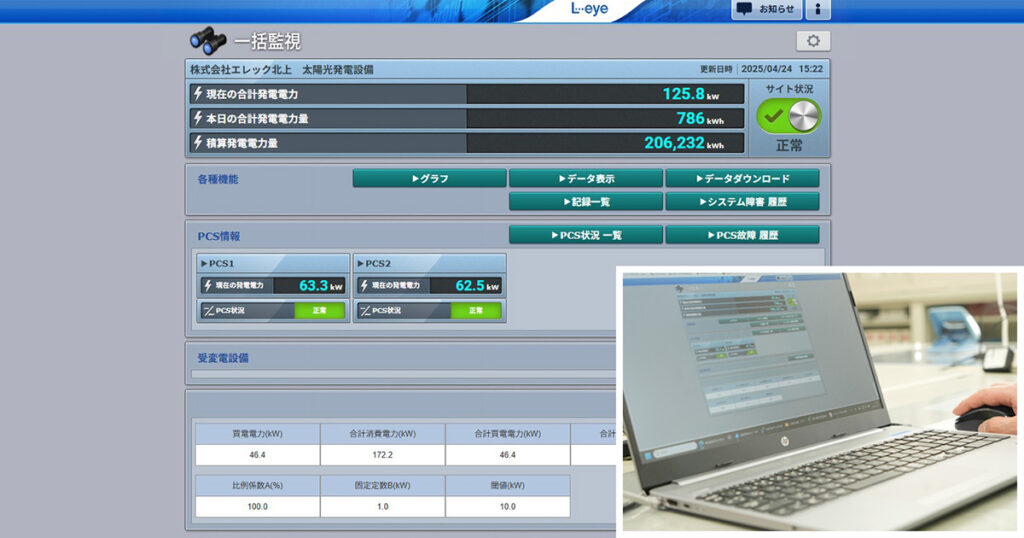Click the information 'i' icon

(817, 10)
